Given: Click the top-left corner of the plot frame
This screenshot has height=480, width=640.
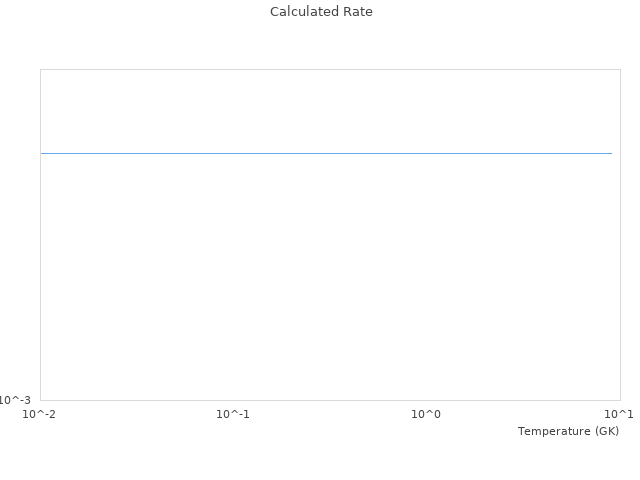Looking at the screenshot, I should click(x=40, y=69).
